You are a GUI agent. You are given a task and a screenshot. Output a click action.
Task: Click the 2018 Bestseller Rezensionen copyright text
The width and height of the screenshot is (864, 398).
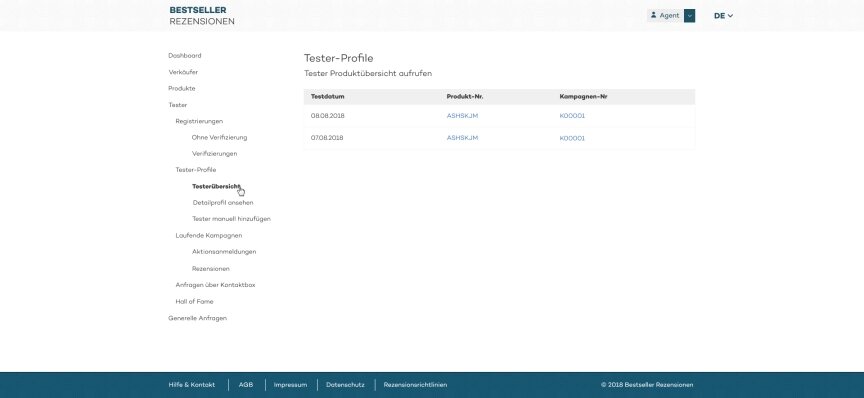[x=647, y=385]
